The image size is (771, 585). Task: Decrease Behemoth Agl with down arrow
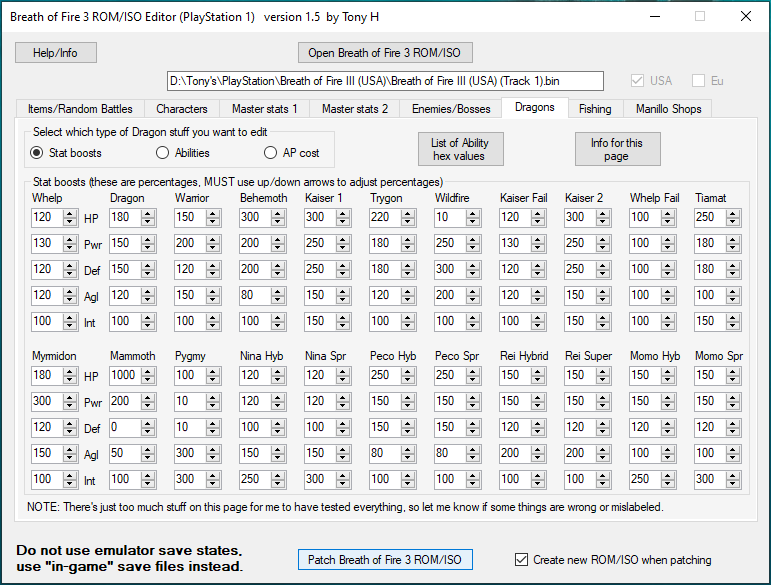tap(278, 300)
